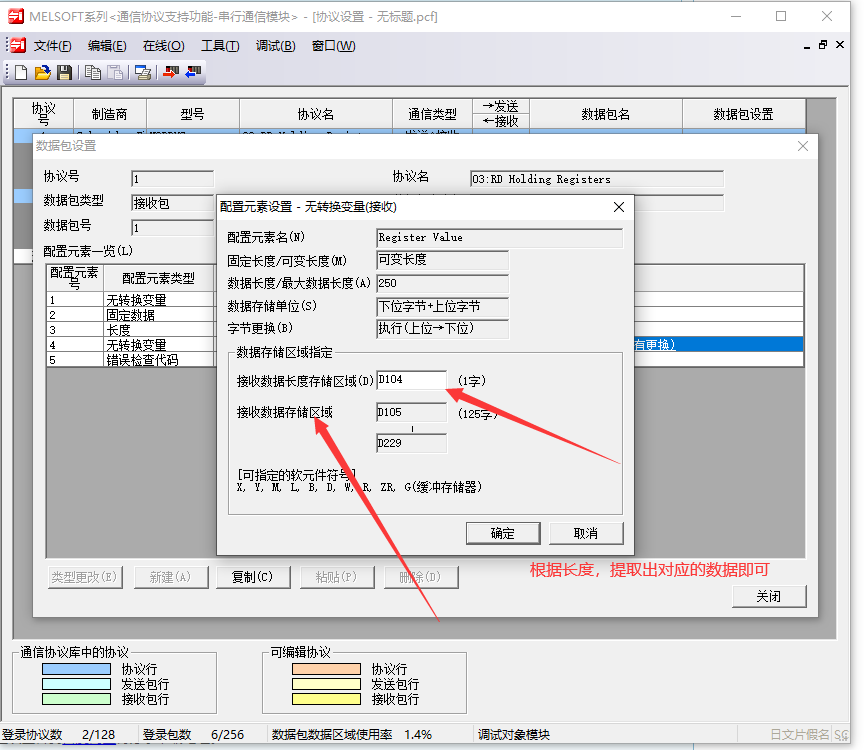
Task: Click the 确定 button in the dialog
Action: (502, 533)
